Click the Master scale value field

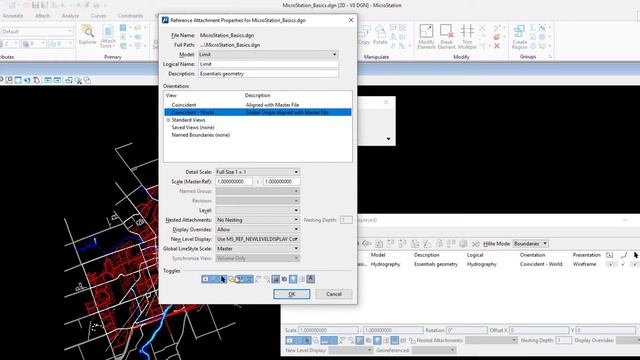tap(234, 181)
